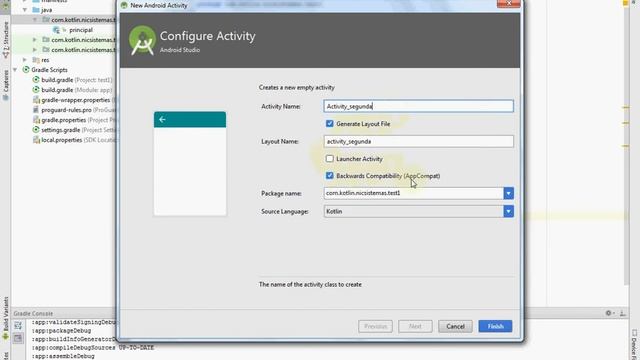Click the Finish button
Screen dimensions: 640x360
pos(495,326)
